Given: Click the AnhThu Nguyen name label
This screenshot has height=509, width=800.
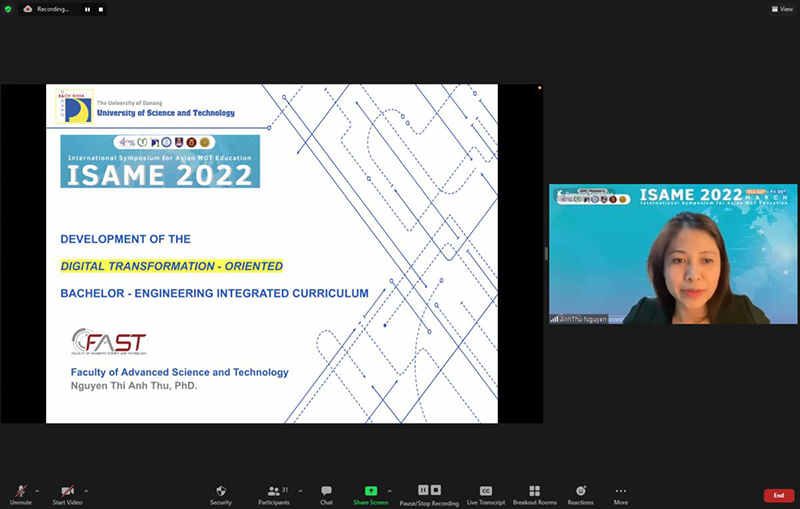Looking at the screenshot, I should pos(583,319).
